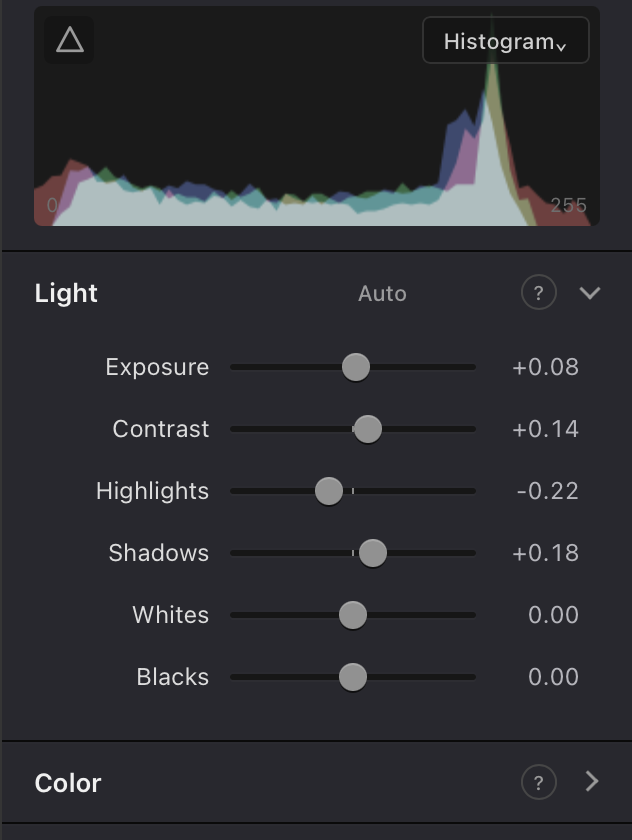This screenshot has height=840, width=632.
Task: Select the Highlights value -0.22 field
Action: click(547, 491)
